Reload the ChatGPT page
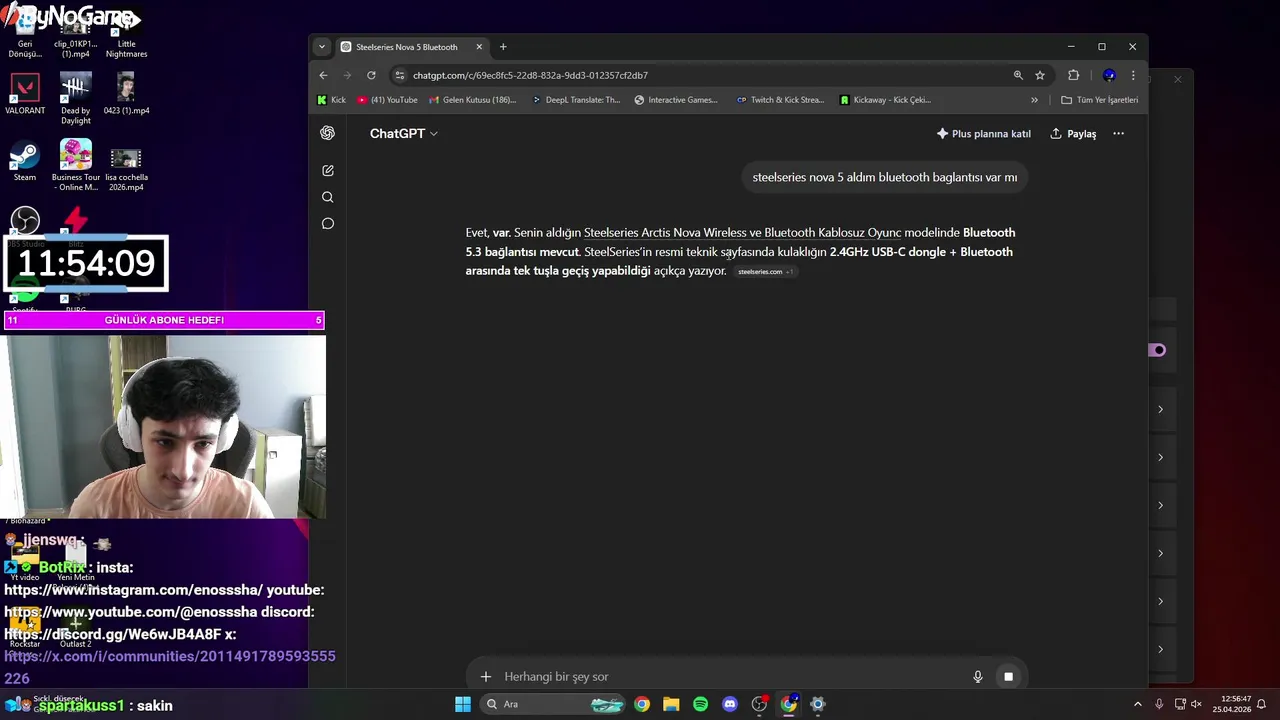 point(371,75)
